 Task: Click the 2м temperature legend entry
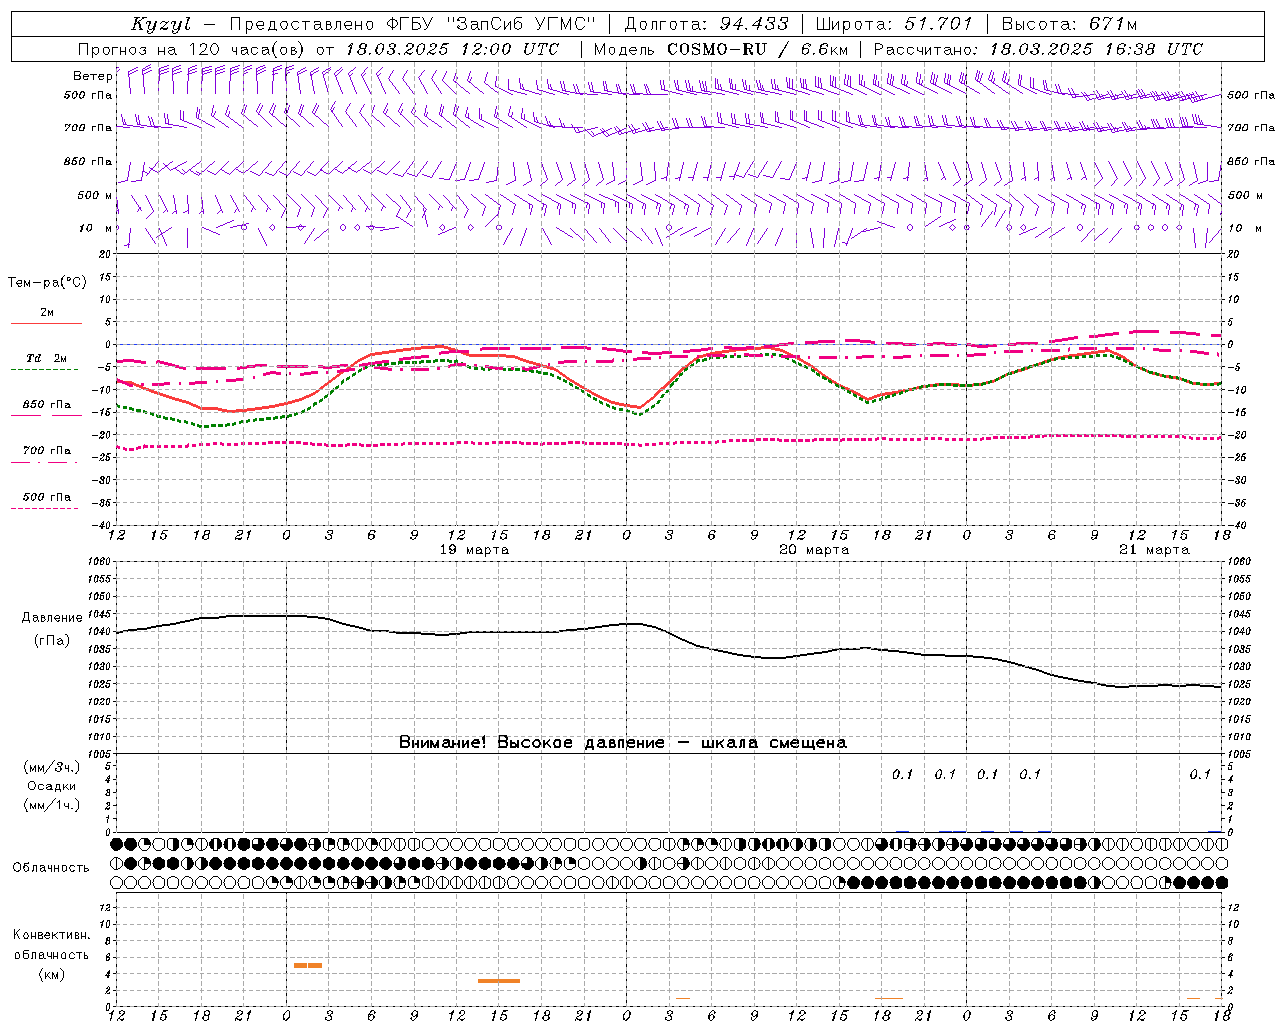click(47, 313)
